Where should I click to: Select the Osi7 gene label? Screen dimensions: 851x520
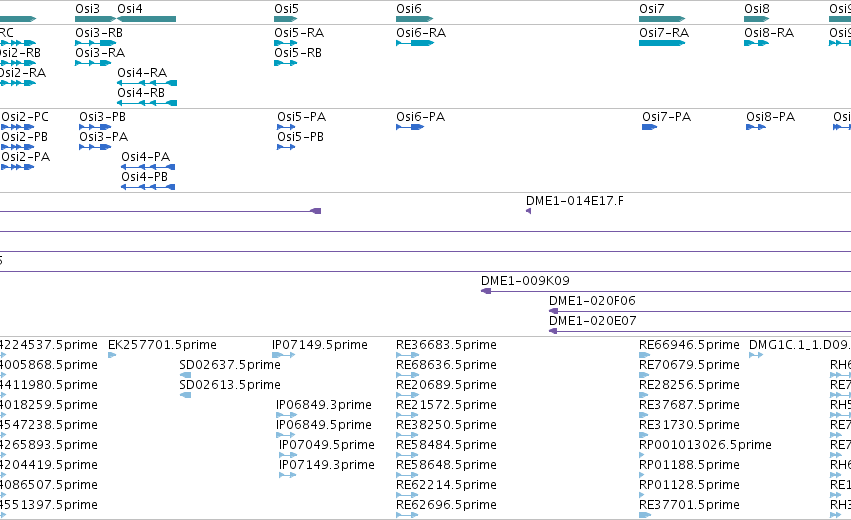pyautogui.click(x=651, y=9)
